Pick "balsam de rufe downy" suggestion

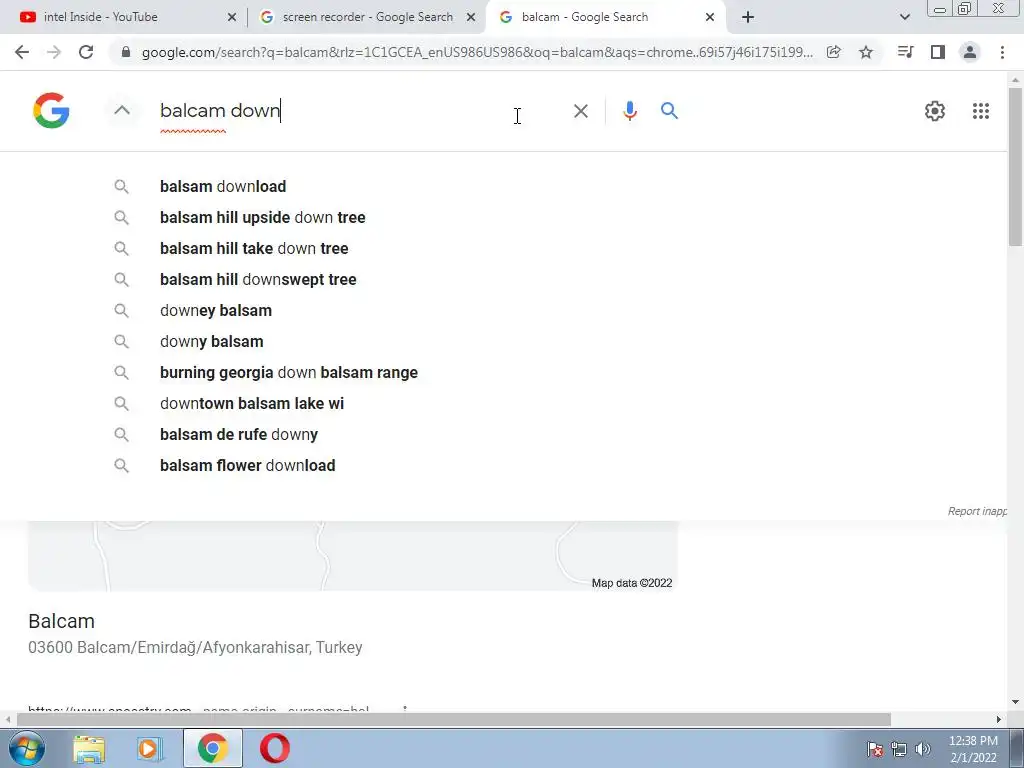[x=239, y=435]
